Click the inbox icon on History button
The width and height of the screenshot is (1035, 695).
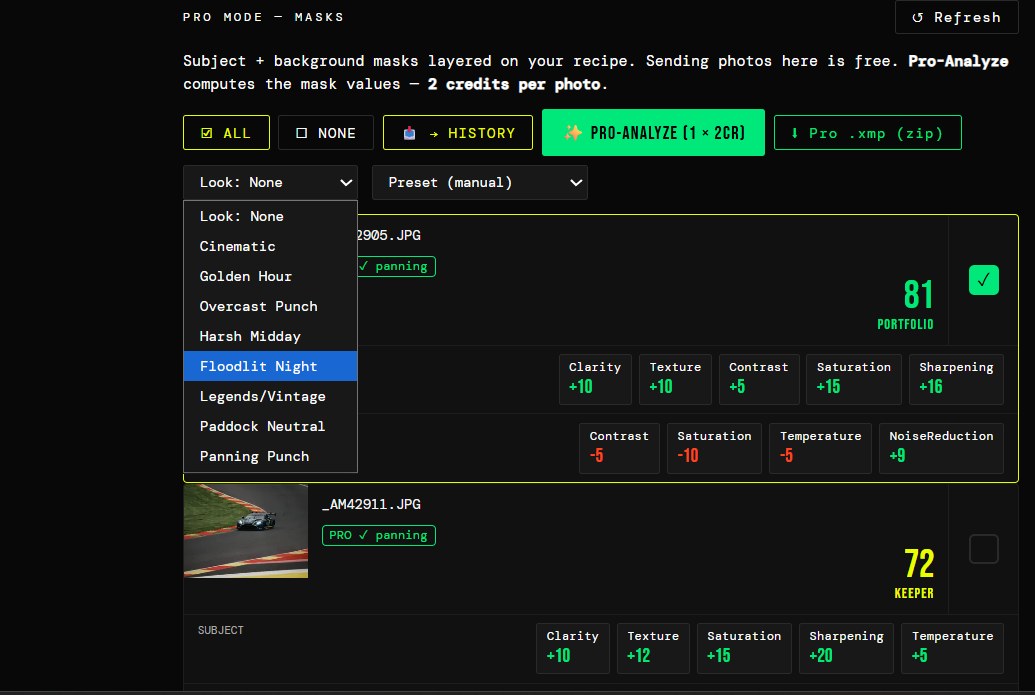click(409, 133)
